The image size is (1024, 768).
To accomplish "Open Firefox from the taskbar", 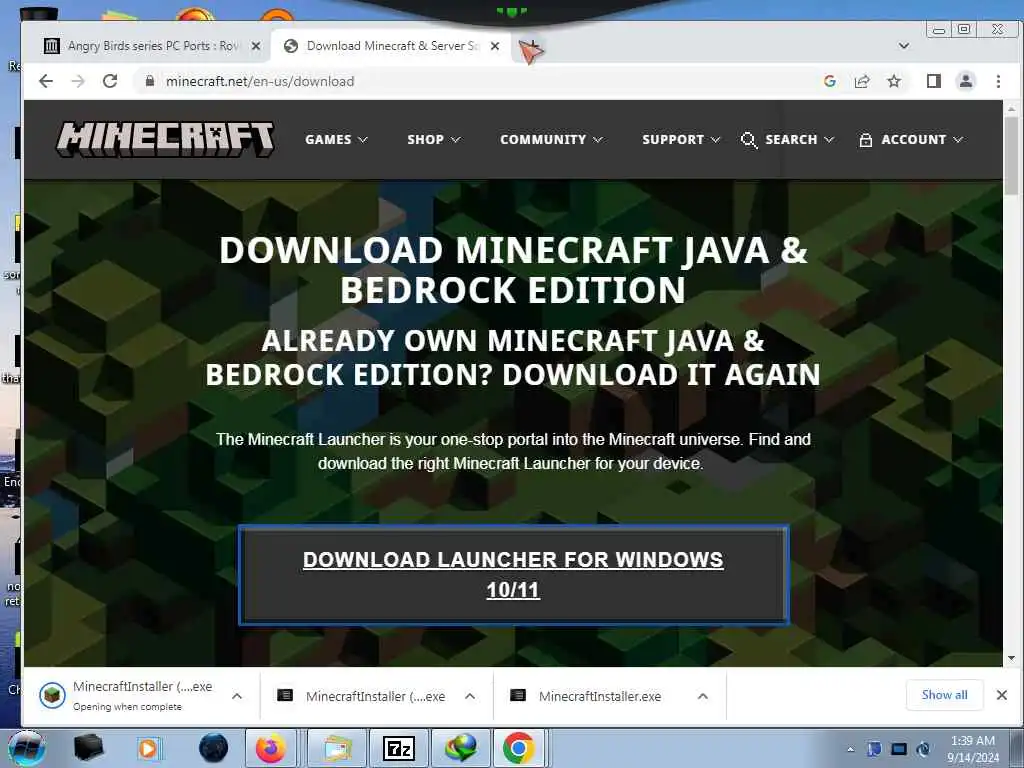I will pos(270,748).
